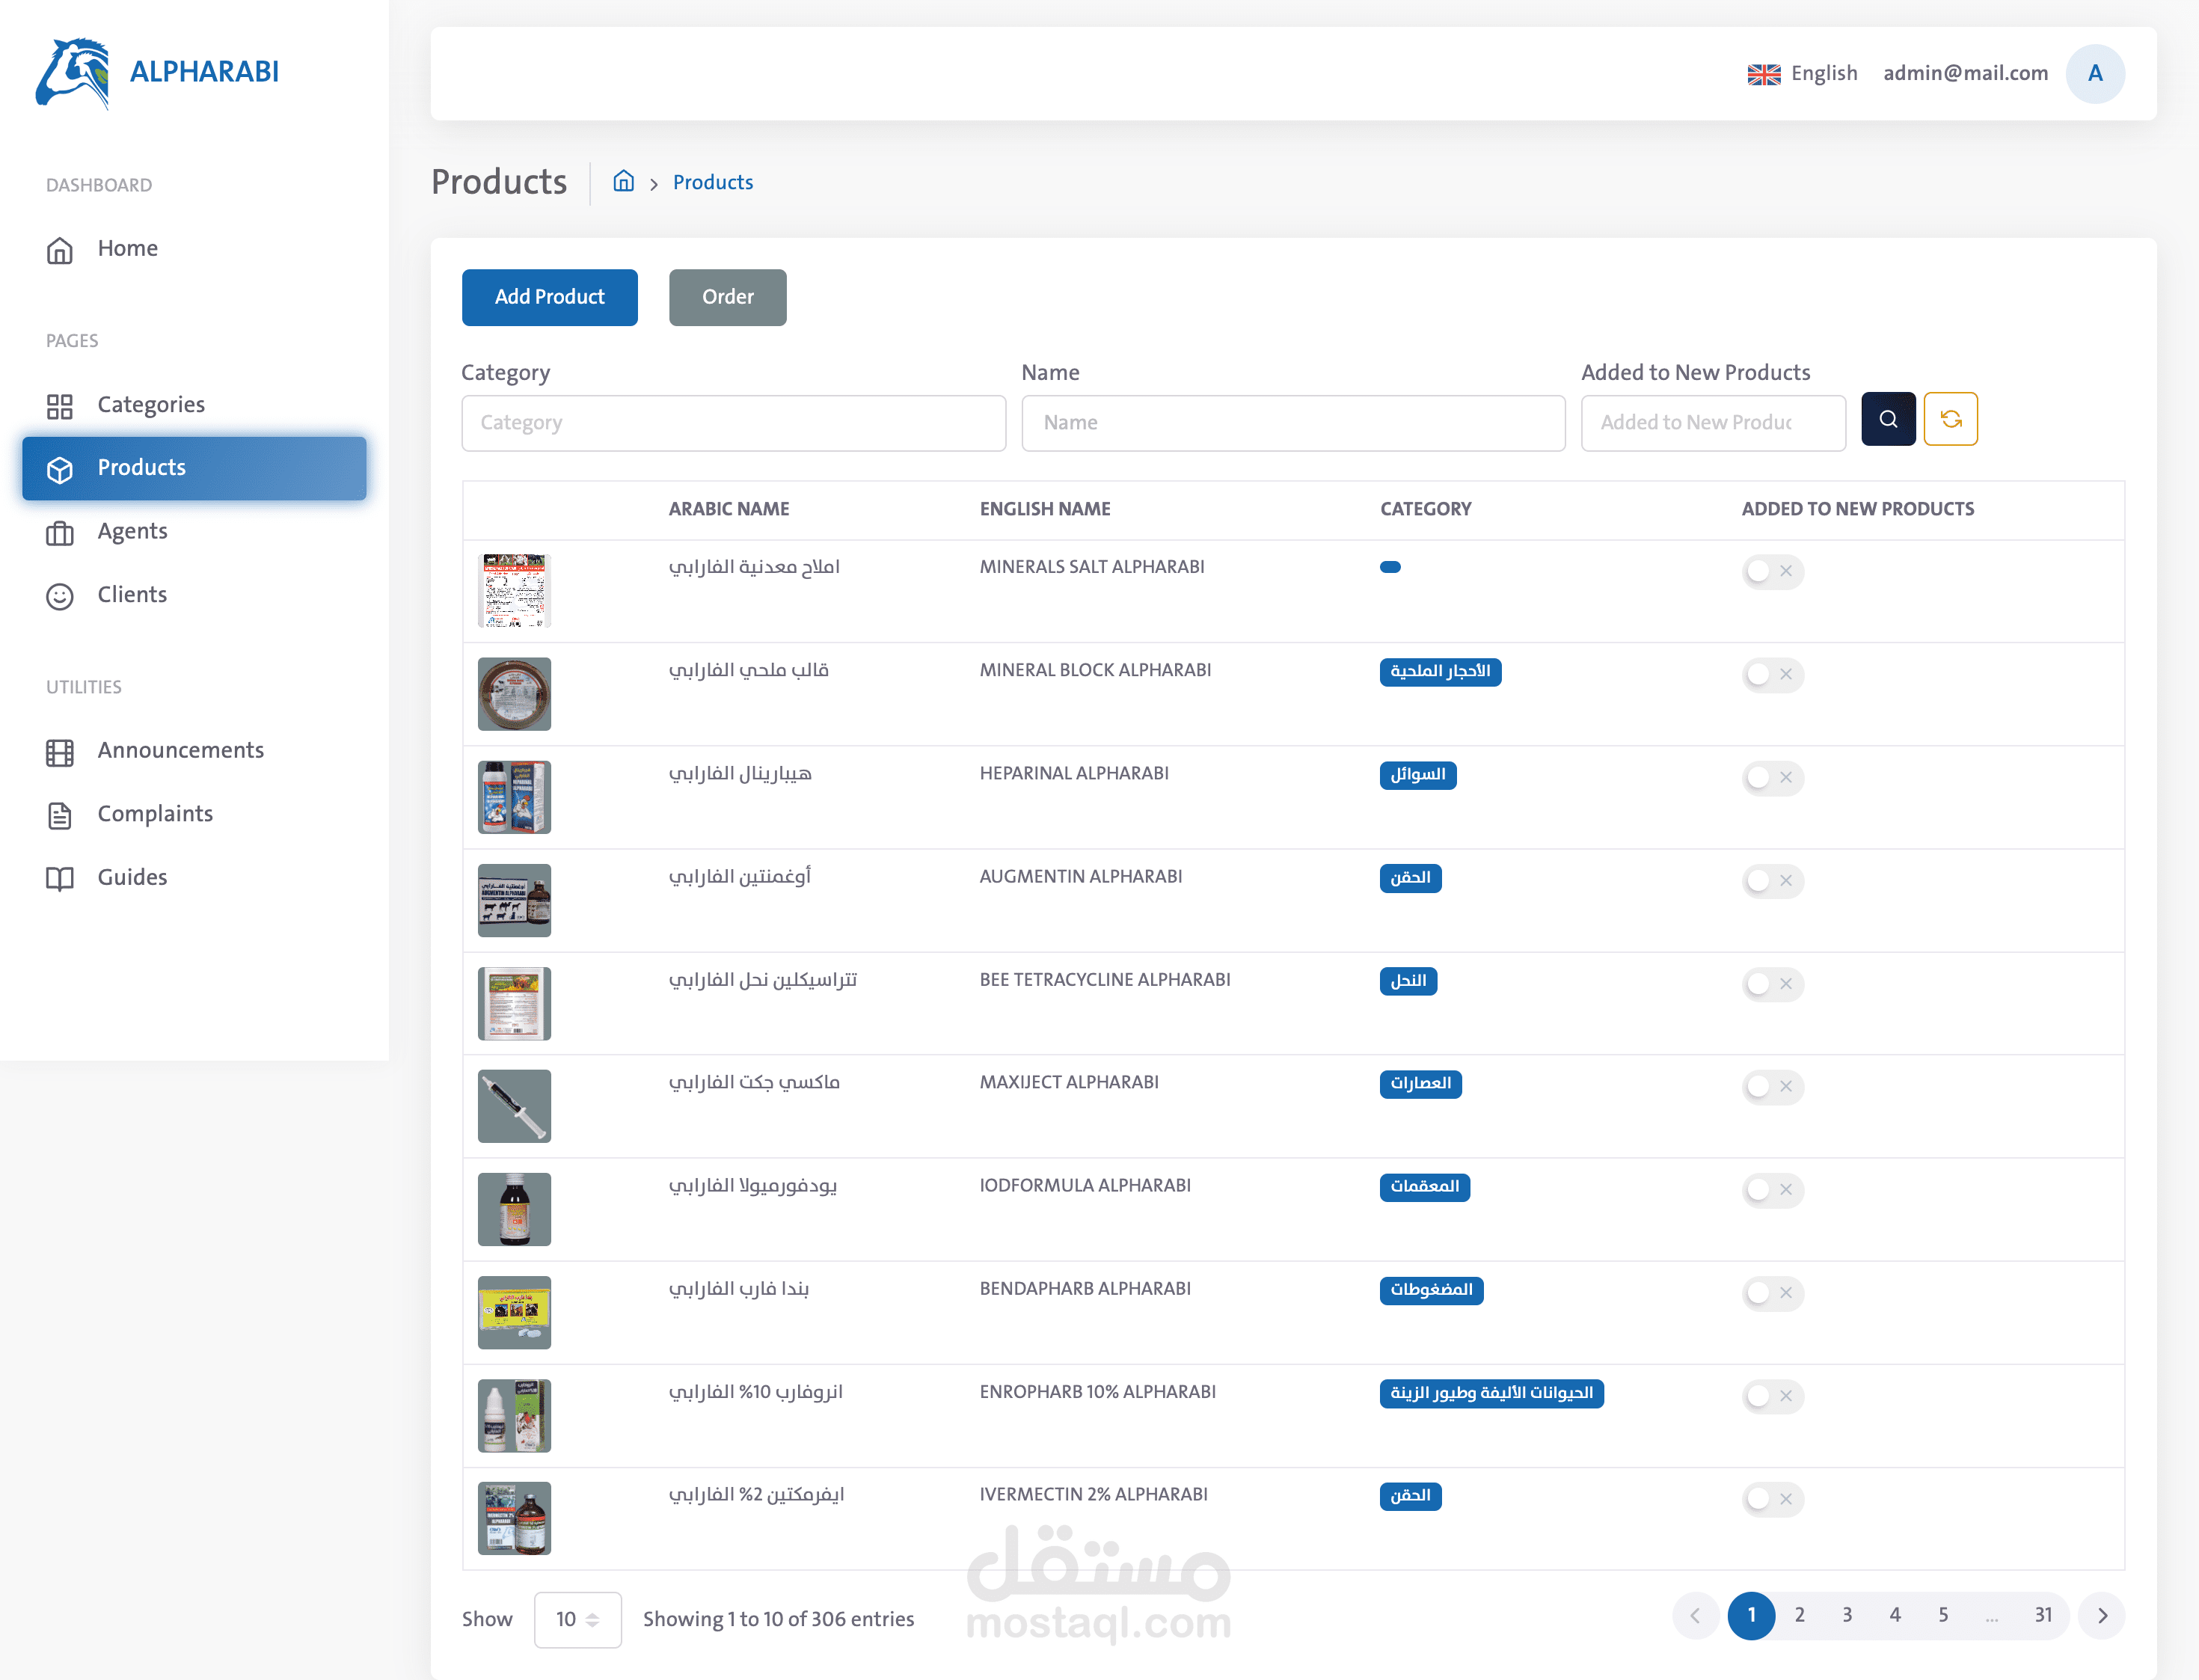The height and width of the screenshot is (1680, 2199).
Task: Open Announcements in the sidebar
Action: pos(180,750)
